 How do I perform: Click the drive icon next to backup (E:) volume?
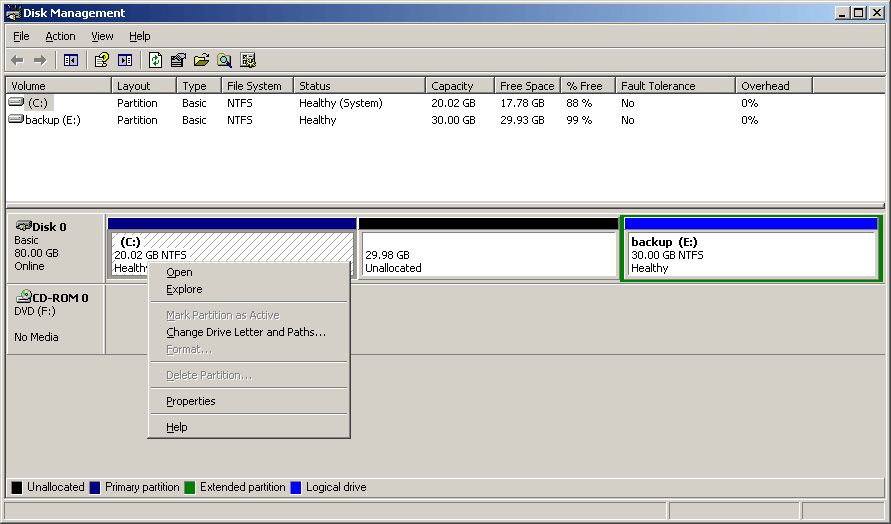coord(15,120)
